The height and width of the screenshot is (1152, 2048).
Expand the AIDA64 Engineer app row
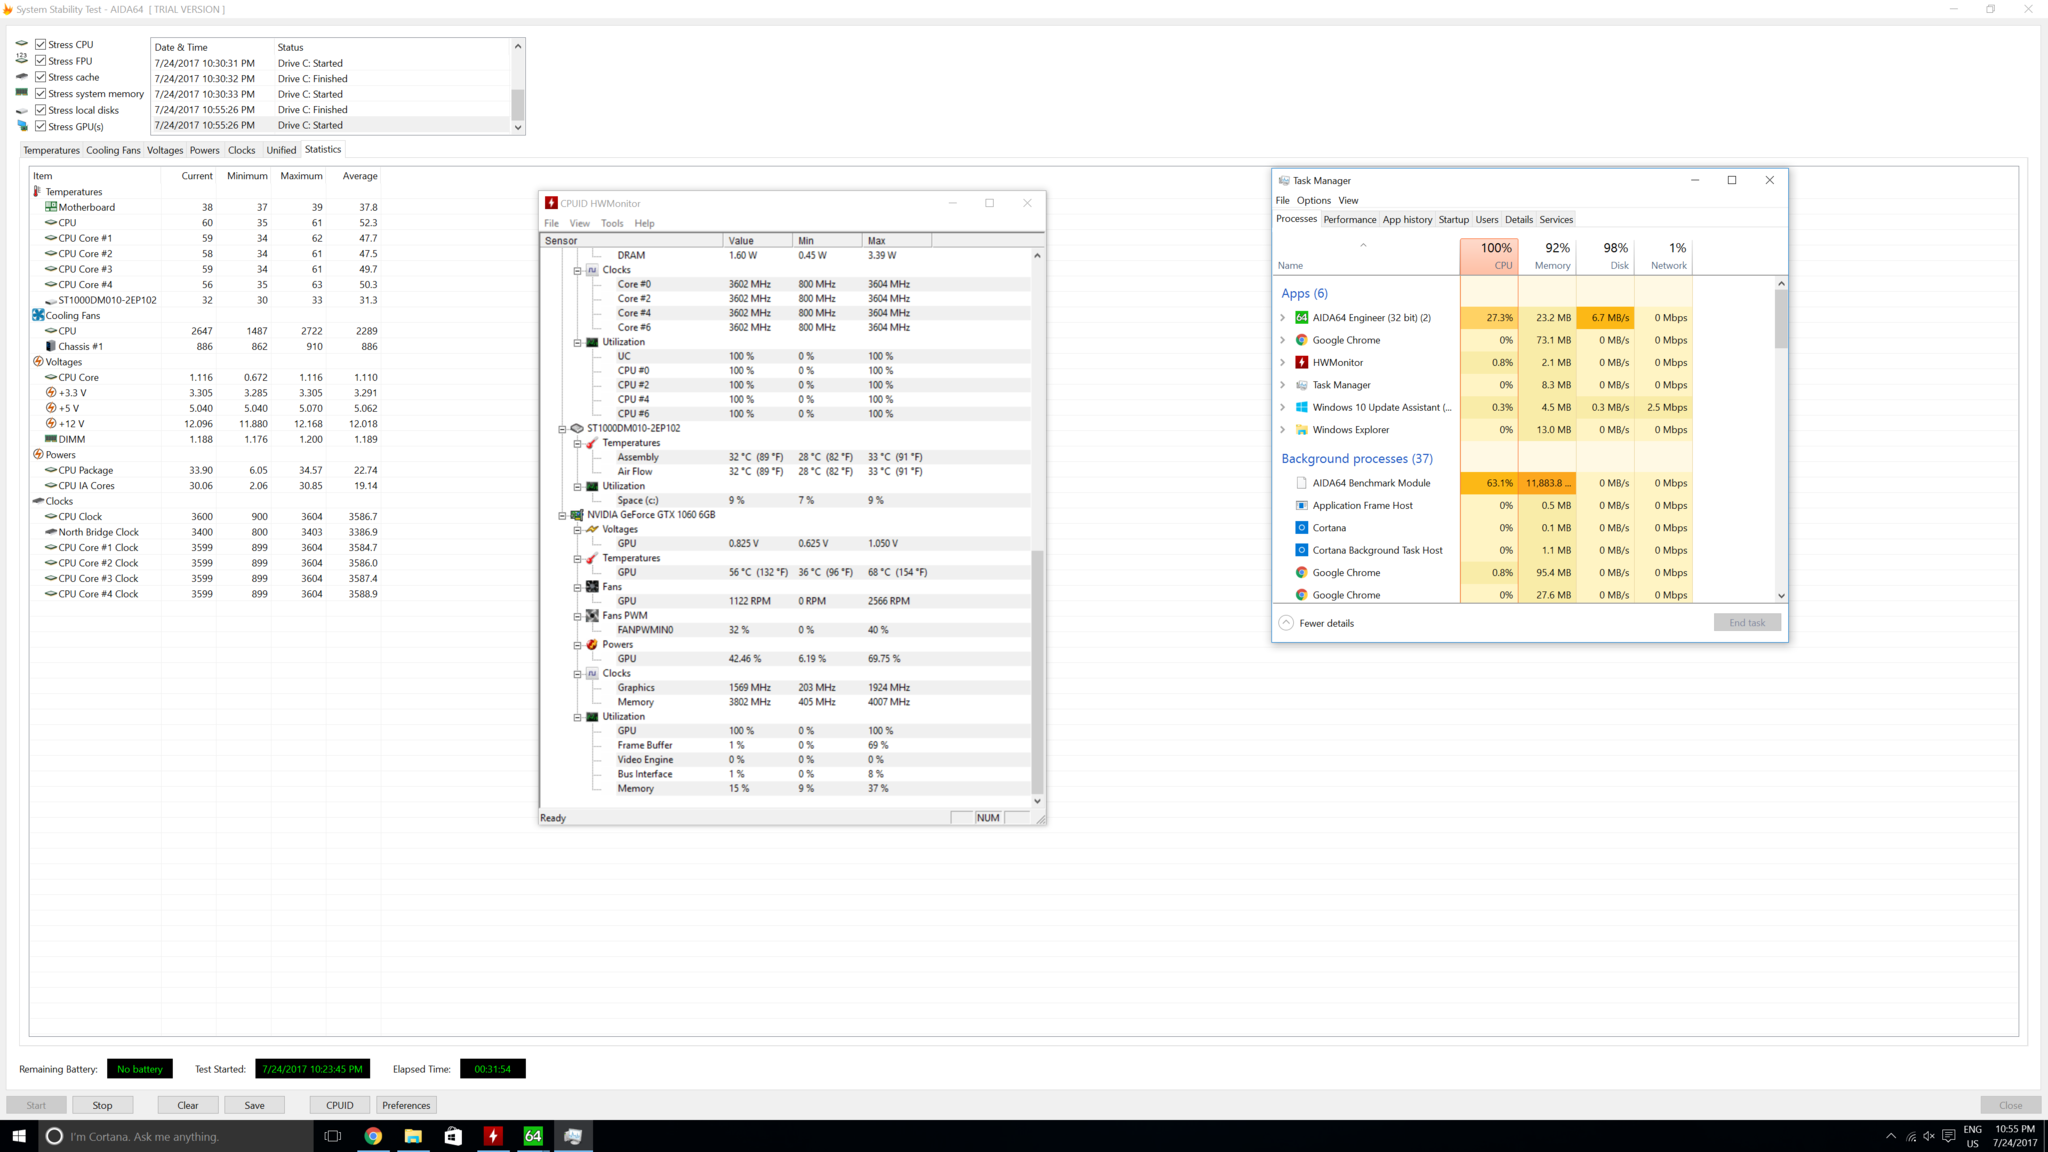(x=1283, y=318)
